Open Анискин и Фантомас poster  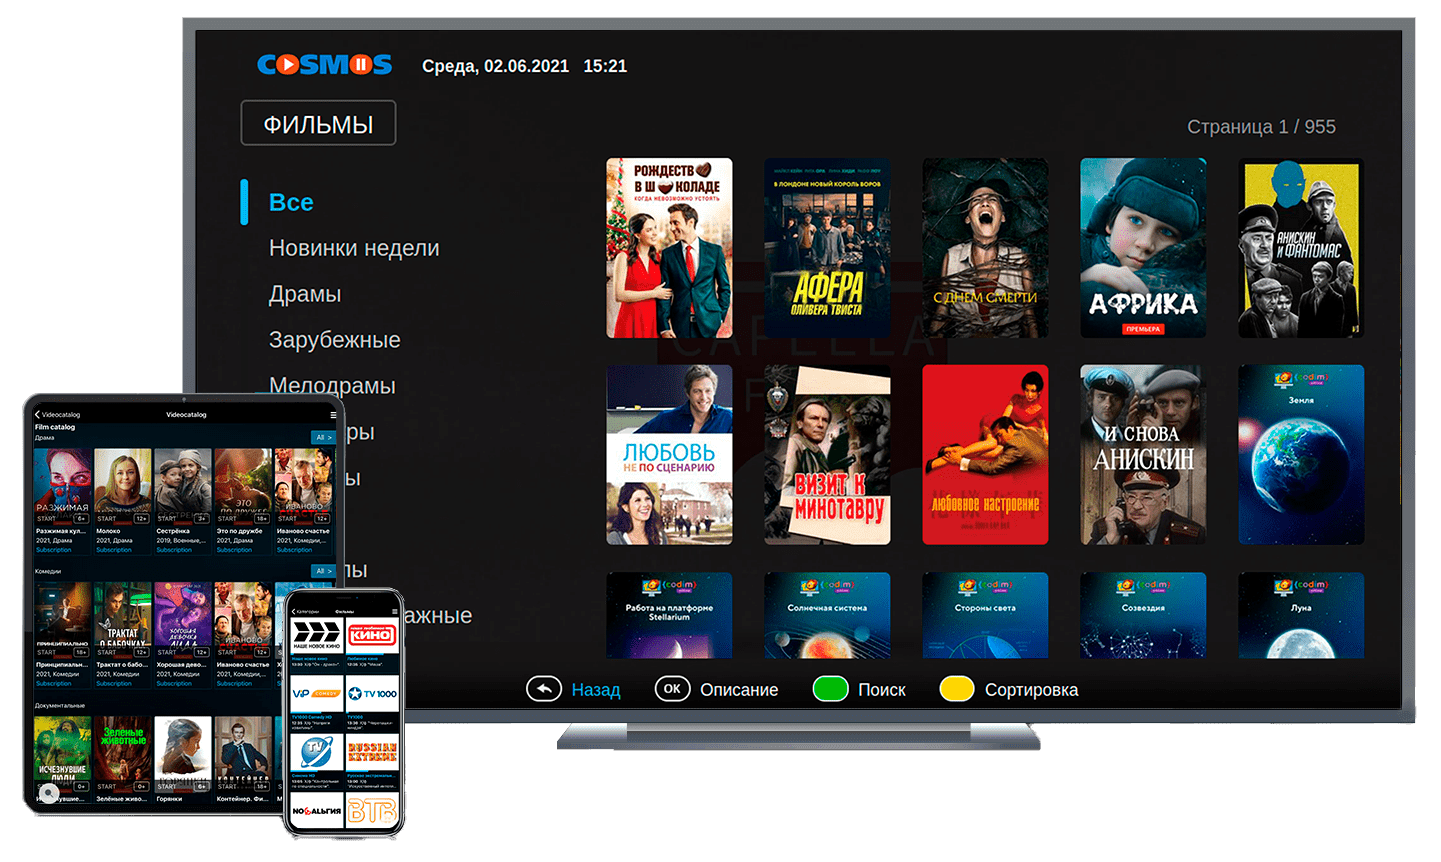[x=1301, y=248]
